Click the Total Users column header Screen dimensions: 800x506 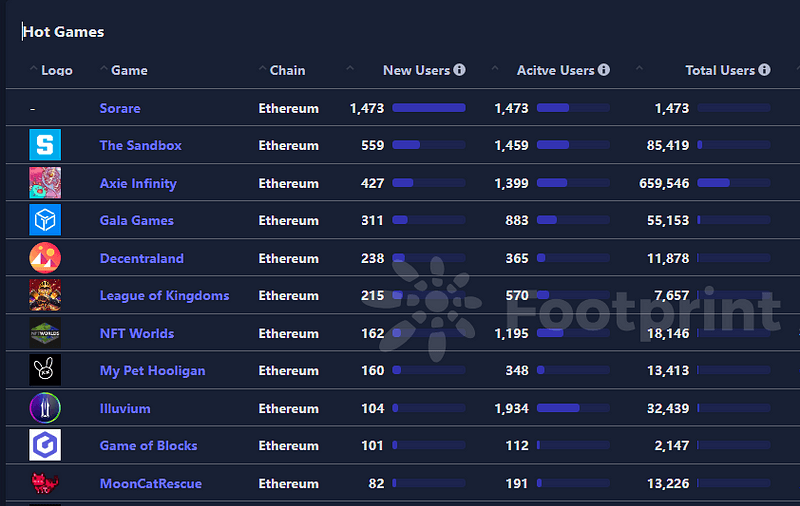pyautogui.click(x=720, y=70)
